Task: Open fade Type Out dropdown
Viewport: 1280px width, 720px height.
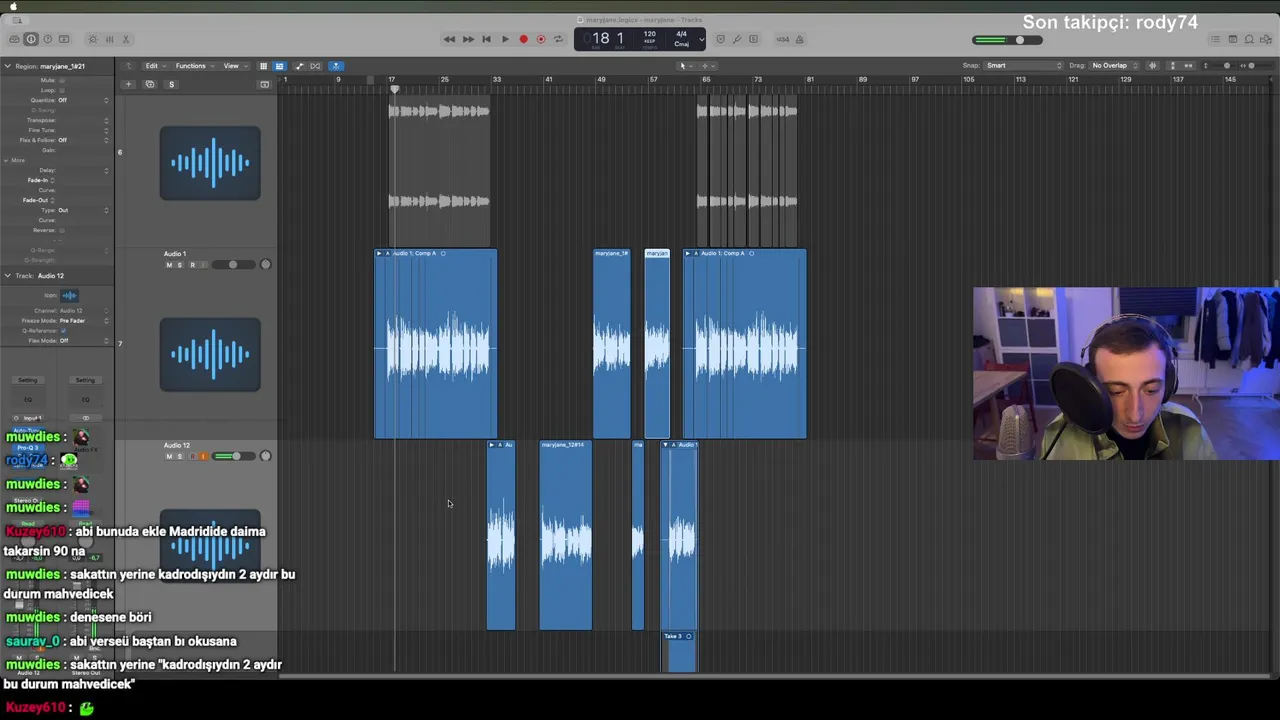Action: [x=83, y=210]
